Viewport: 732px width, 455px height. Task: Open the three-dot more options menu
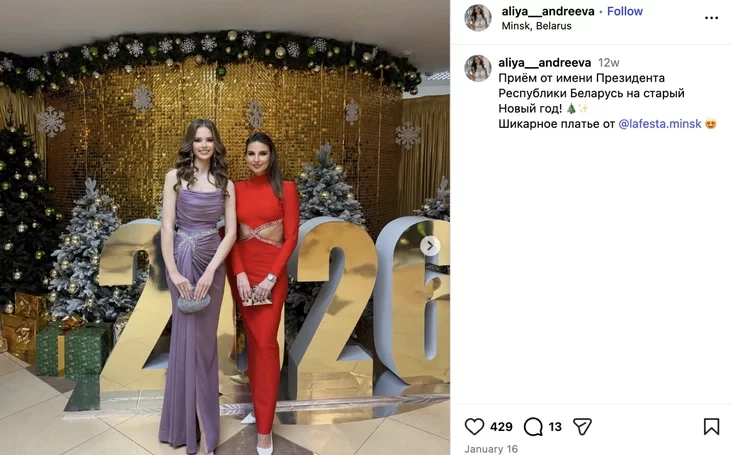(711, 18)
